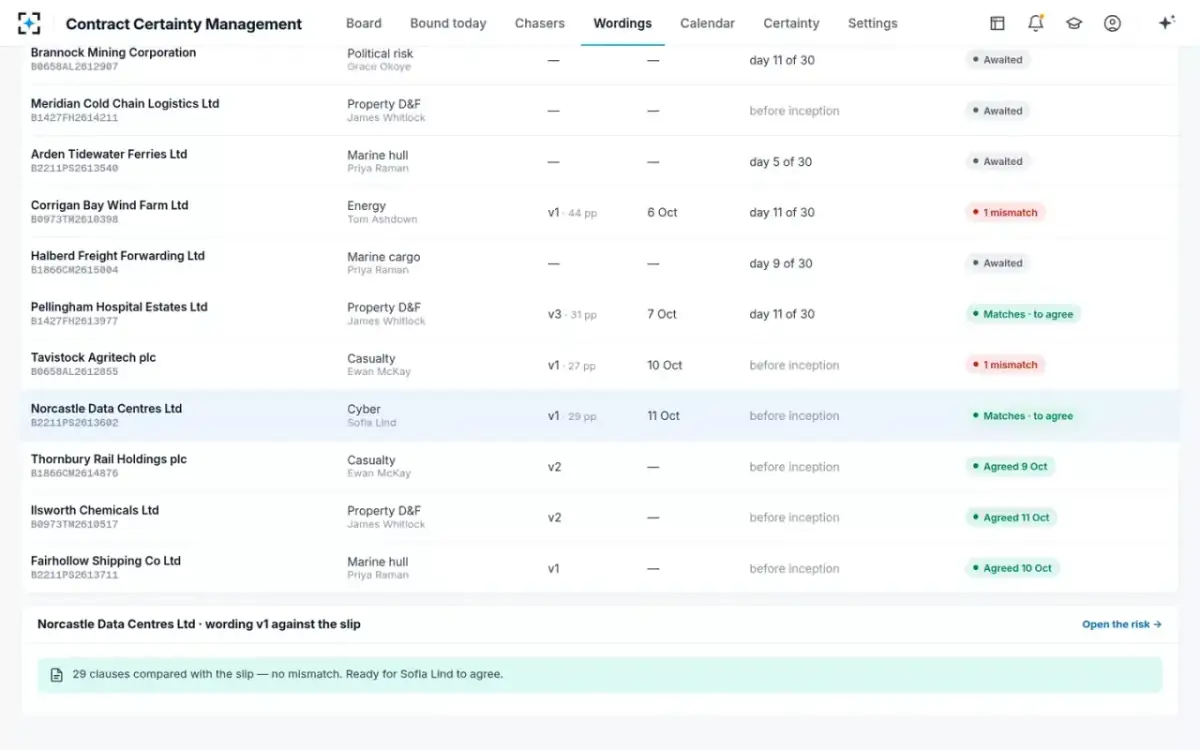Image resolution: width=1200 pixels, height=750 pixels.
Task: Follow the Open the risk link
Action: [x=1122, y=624]
